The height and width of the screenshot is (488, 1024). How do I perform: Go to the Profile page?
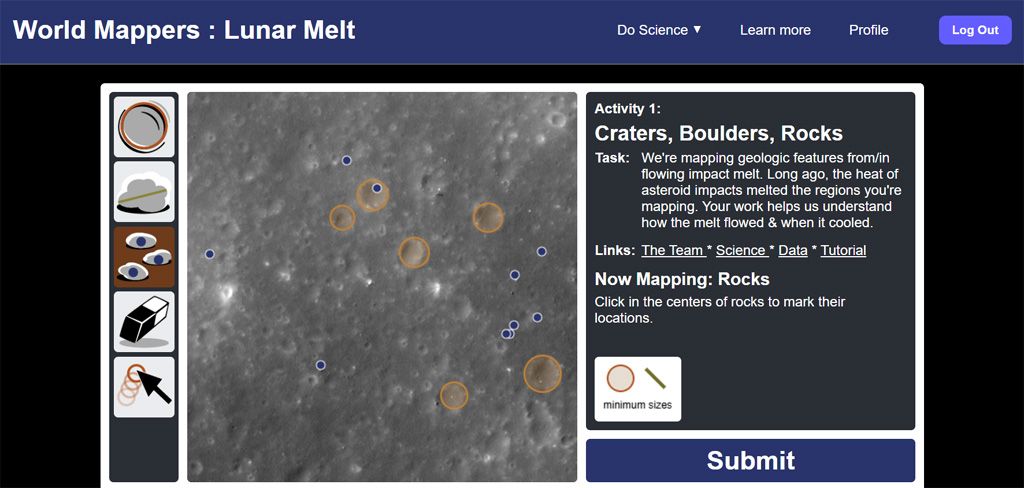(x=868, y=30)
